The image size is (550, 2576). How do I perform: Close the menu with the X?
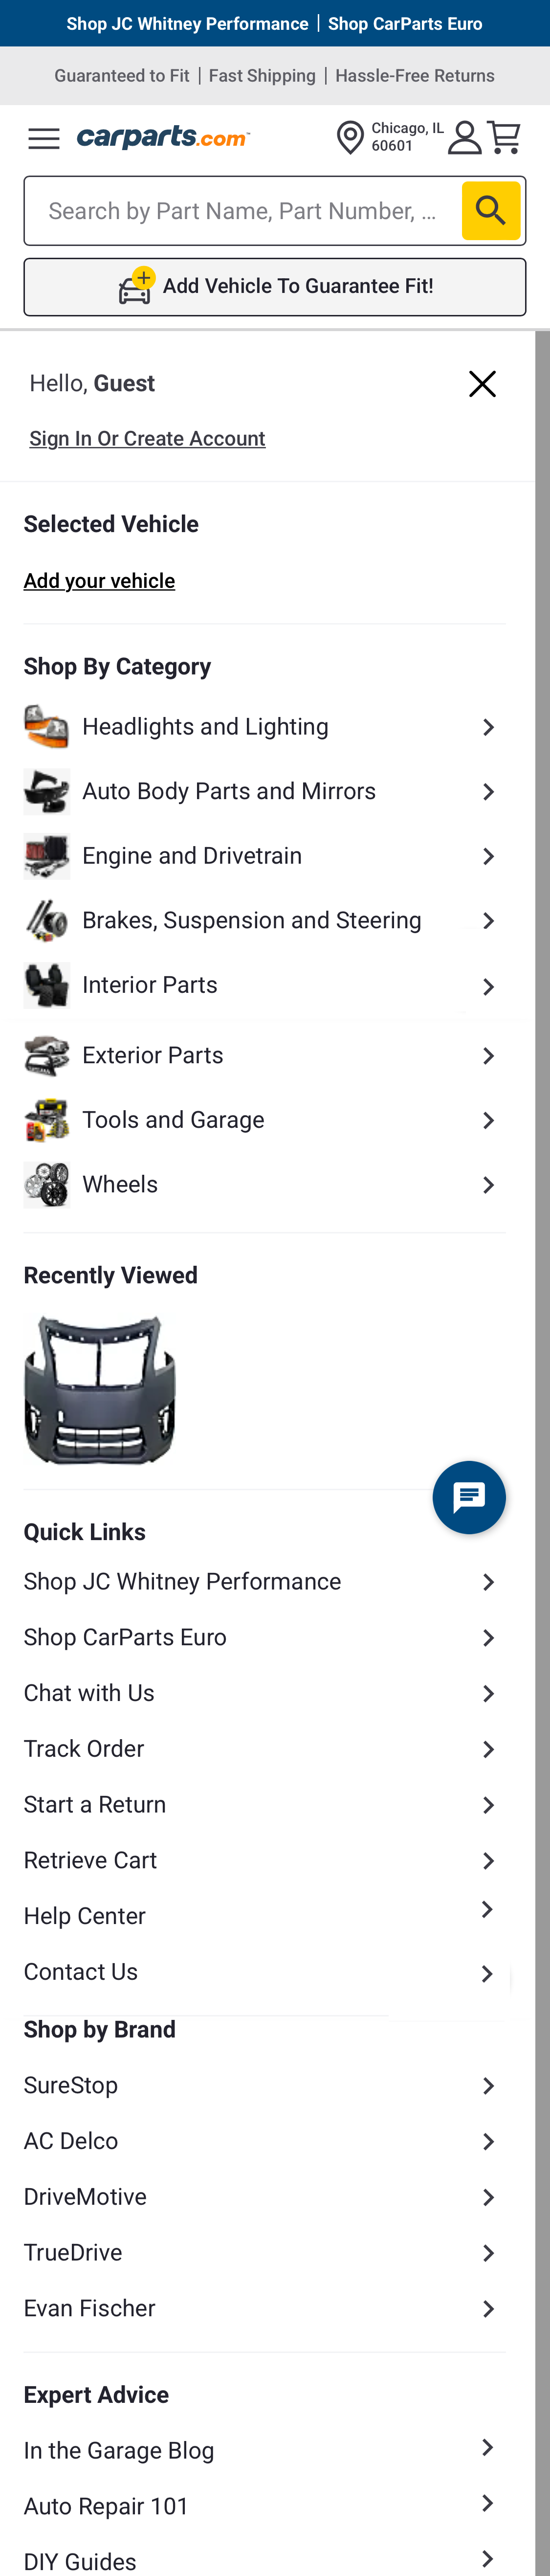pos(482,383)
